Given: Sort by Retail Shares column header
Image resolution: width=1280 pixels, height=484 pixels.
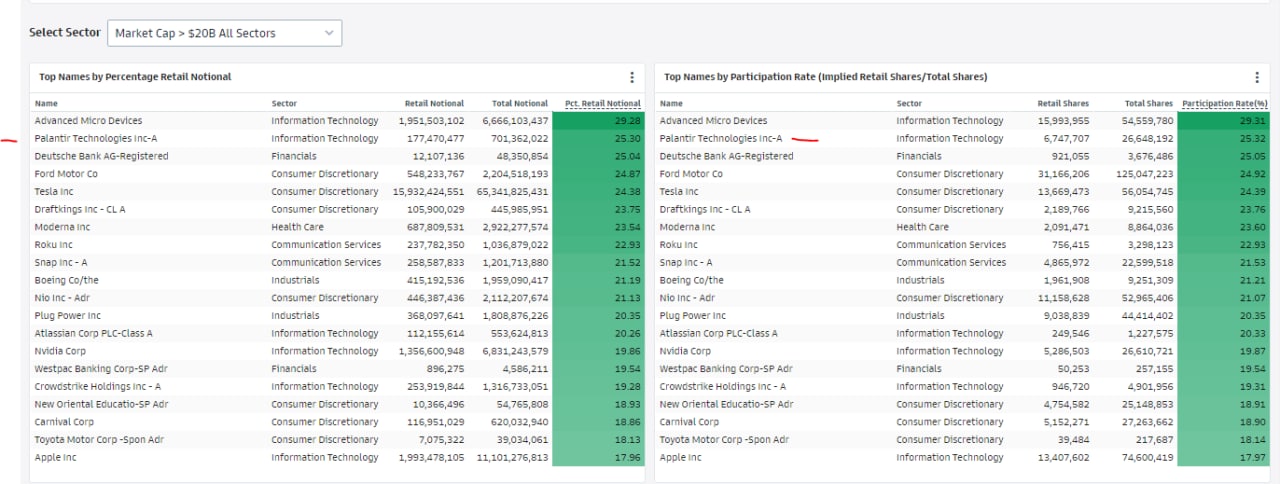Looking at the screenshot, I should pos(1063,103).
